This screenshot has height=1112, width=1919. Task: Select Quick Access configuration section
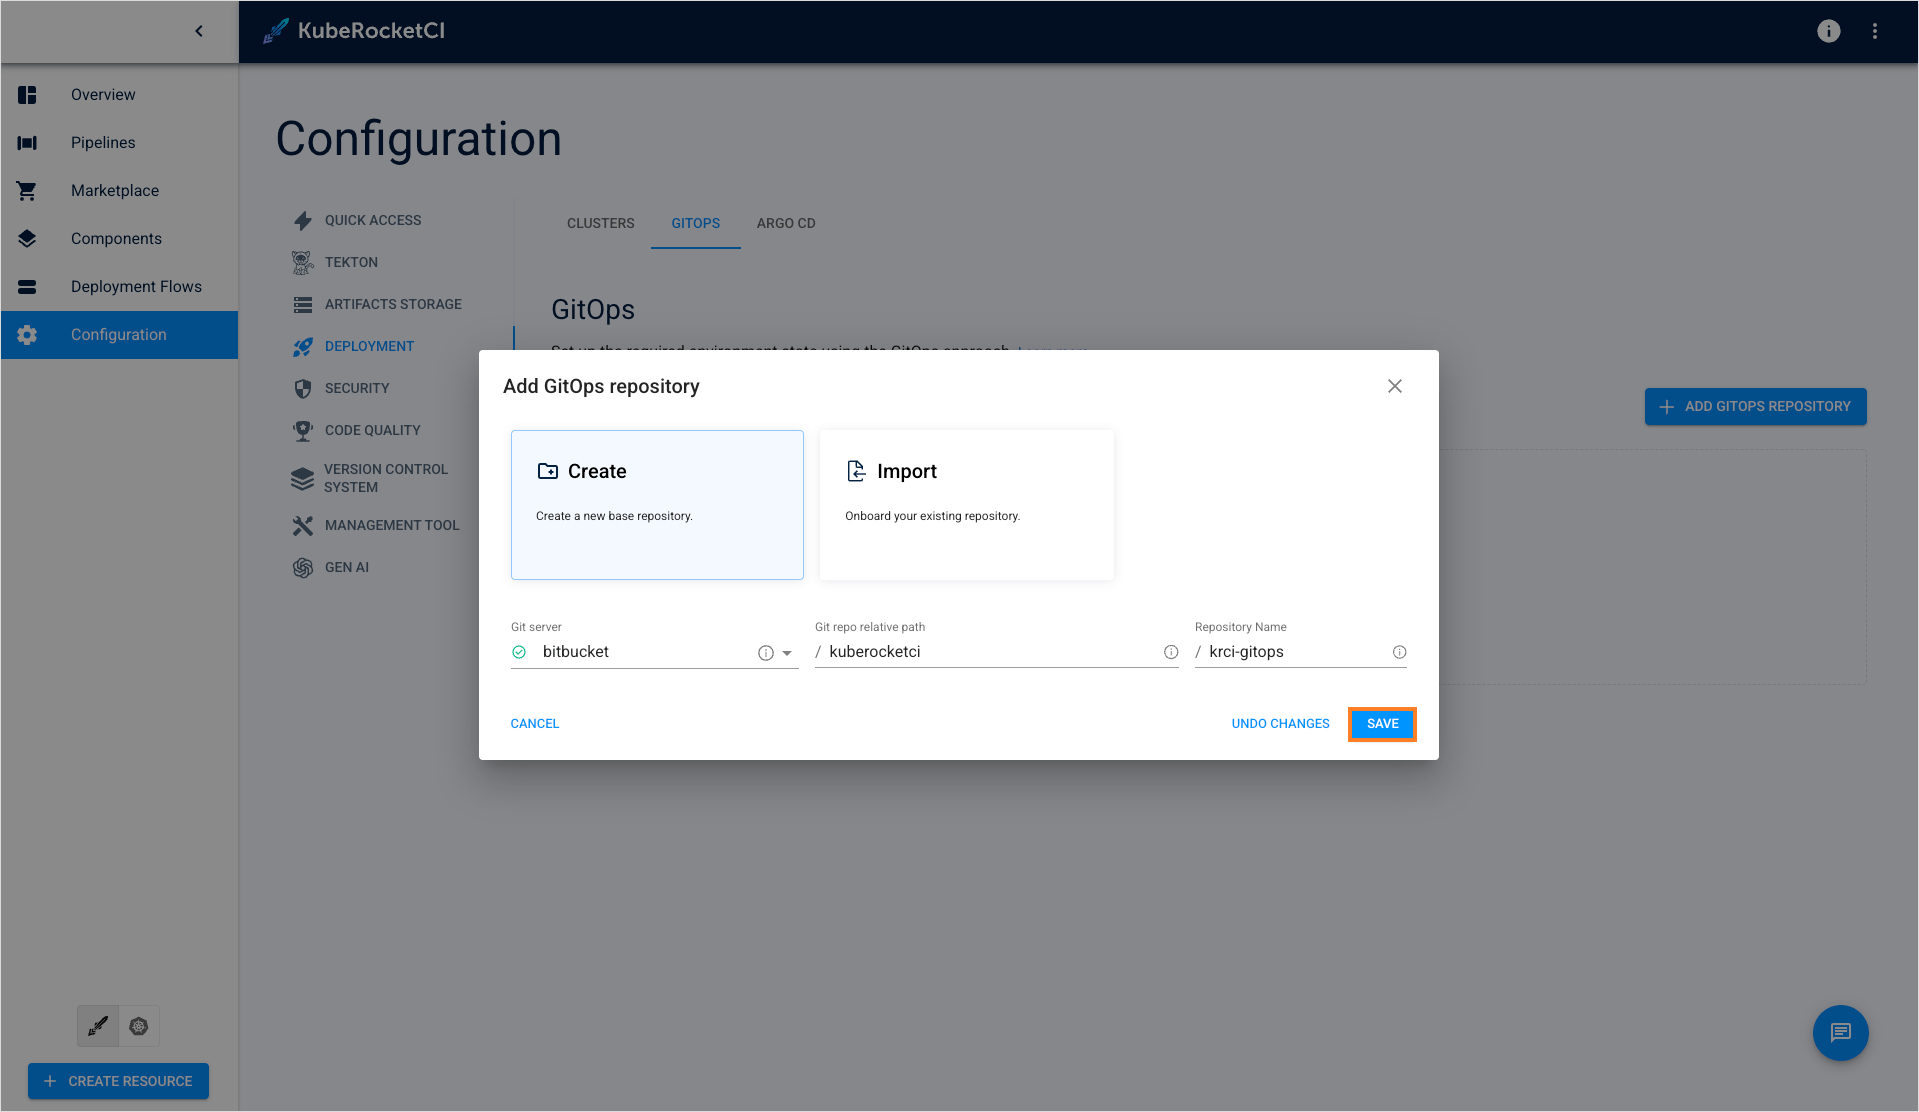(373, 220)
